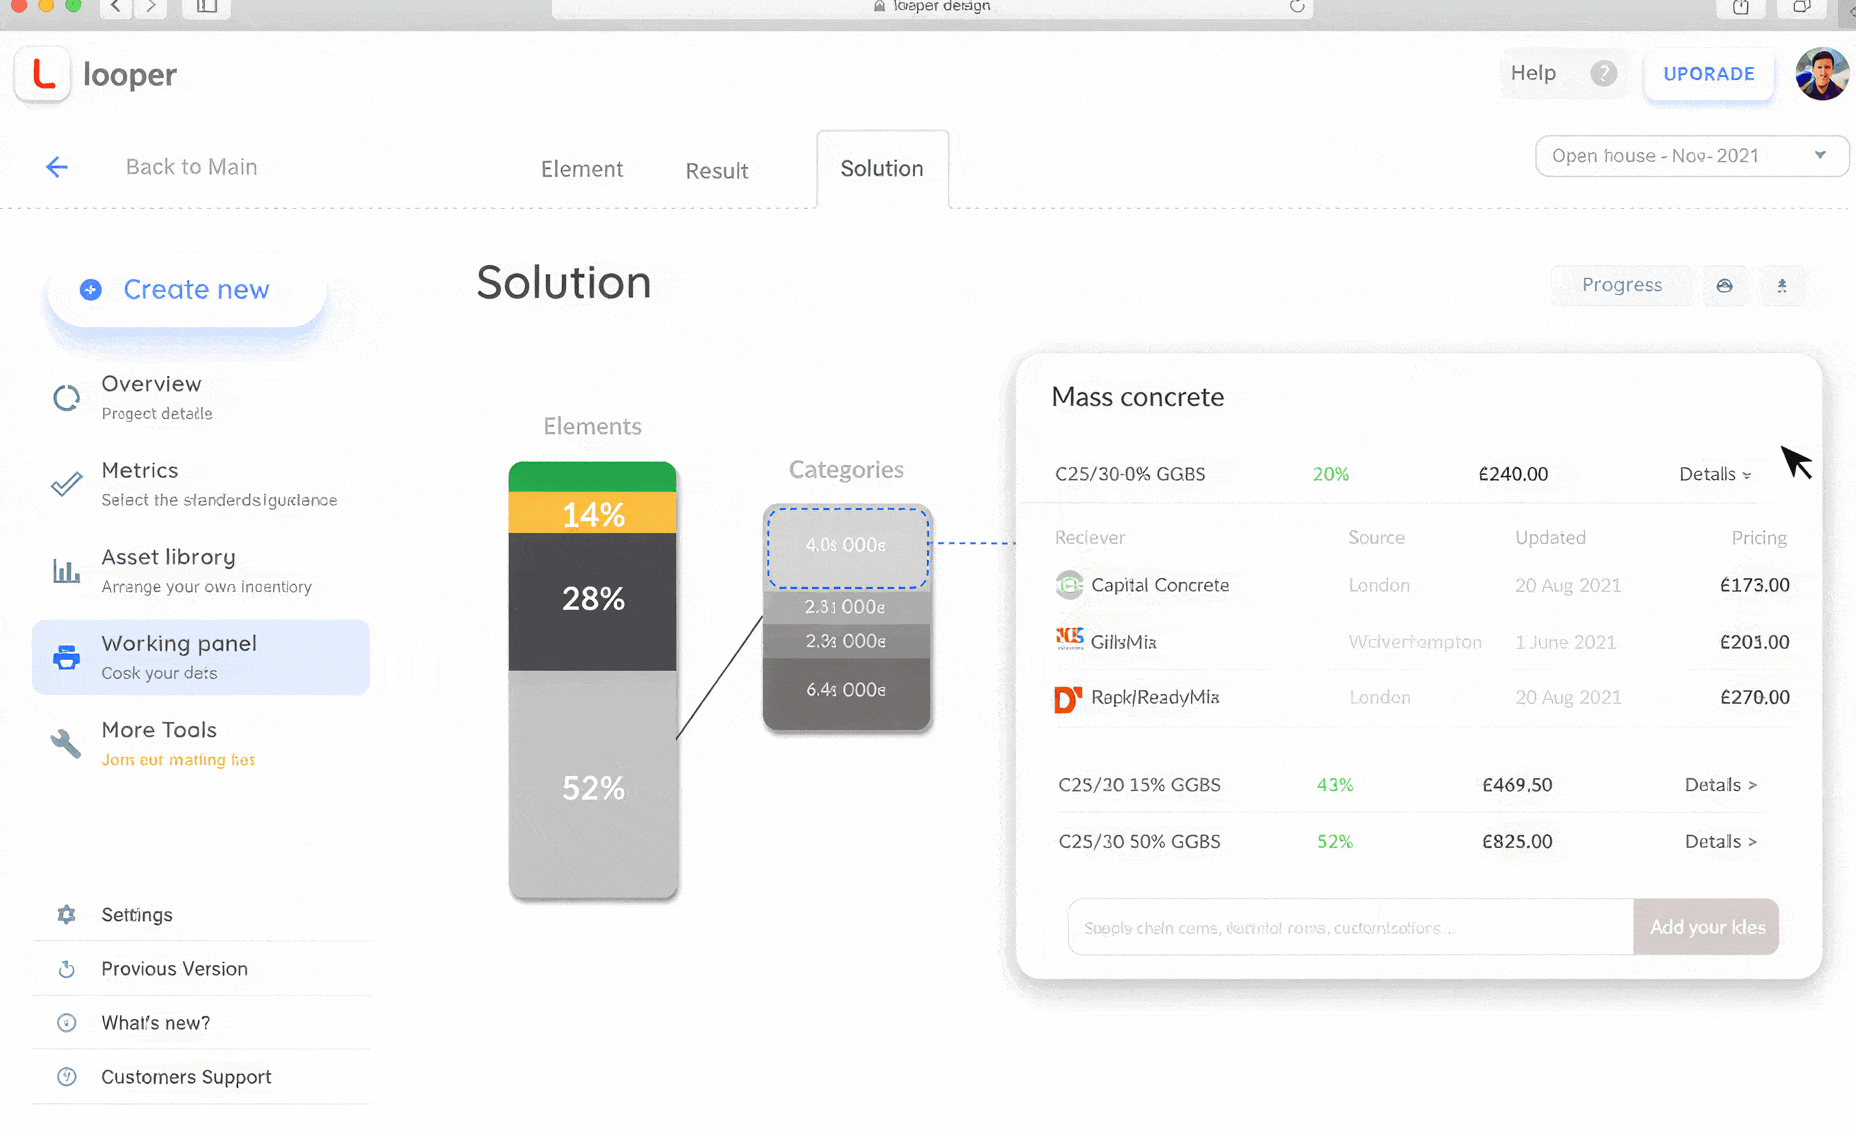Image resolution: width=1856 pixels, height=1136 pixels.
Task: Click the supply chain ideas input field
Action: 1350,927
